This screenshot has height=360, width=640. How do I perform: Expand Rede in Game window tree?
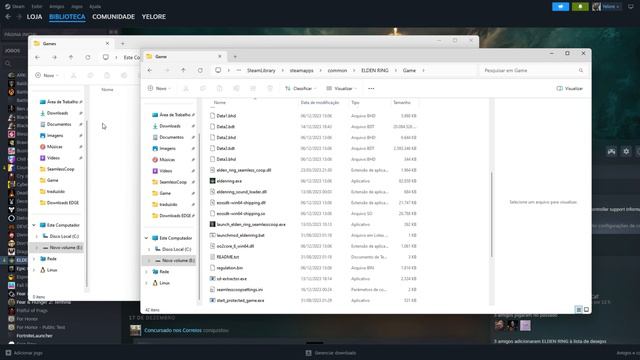146,271
